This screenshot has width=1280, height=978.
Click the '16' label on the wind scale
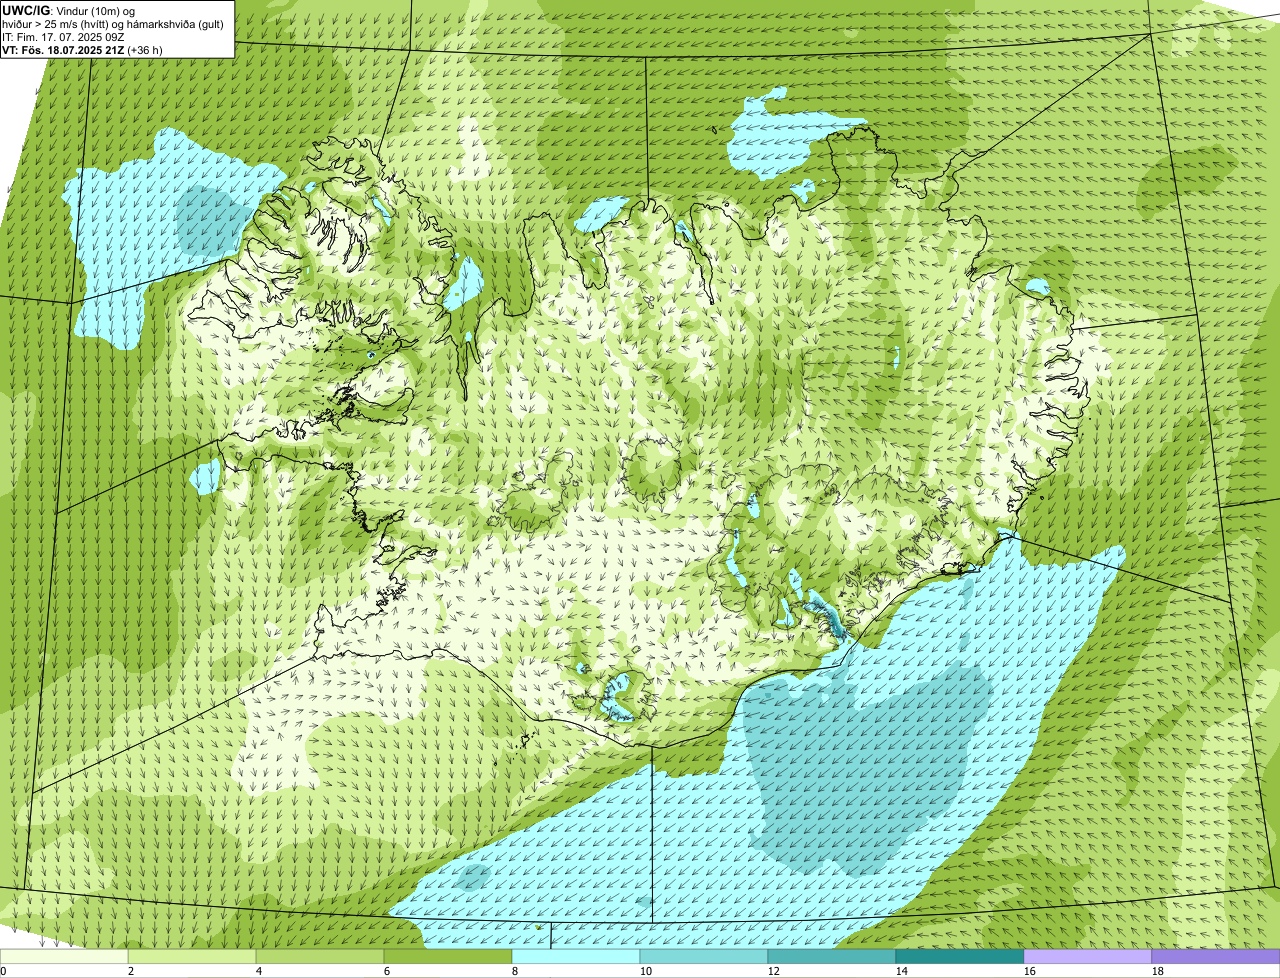tap(1029, 971)
